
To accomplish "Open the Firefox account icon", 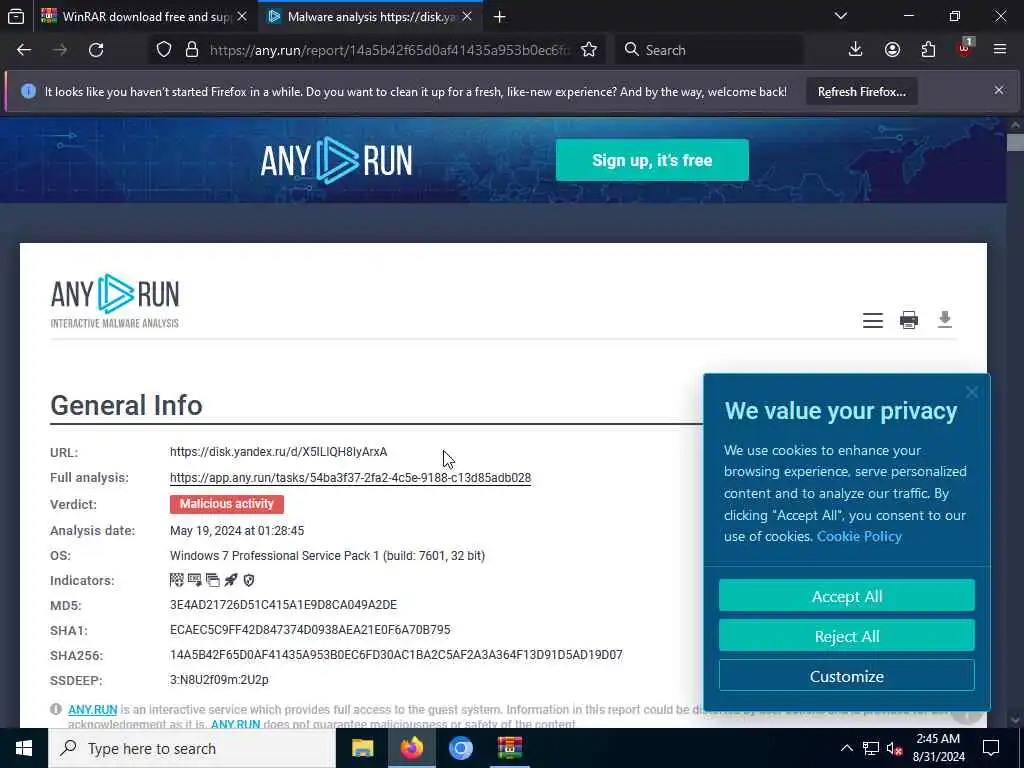I will pos(892,50).
